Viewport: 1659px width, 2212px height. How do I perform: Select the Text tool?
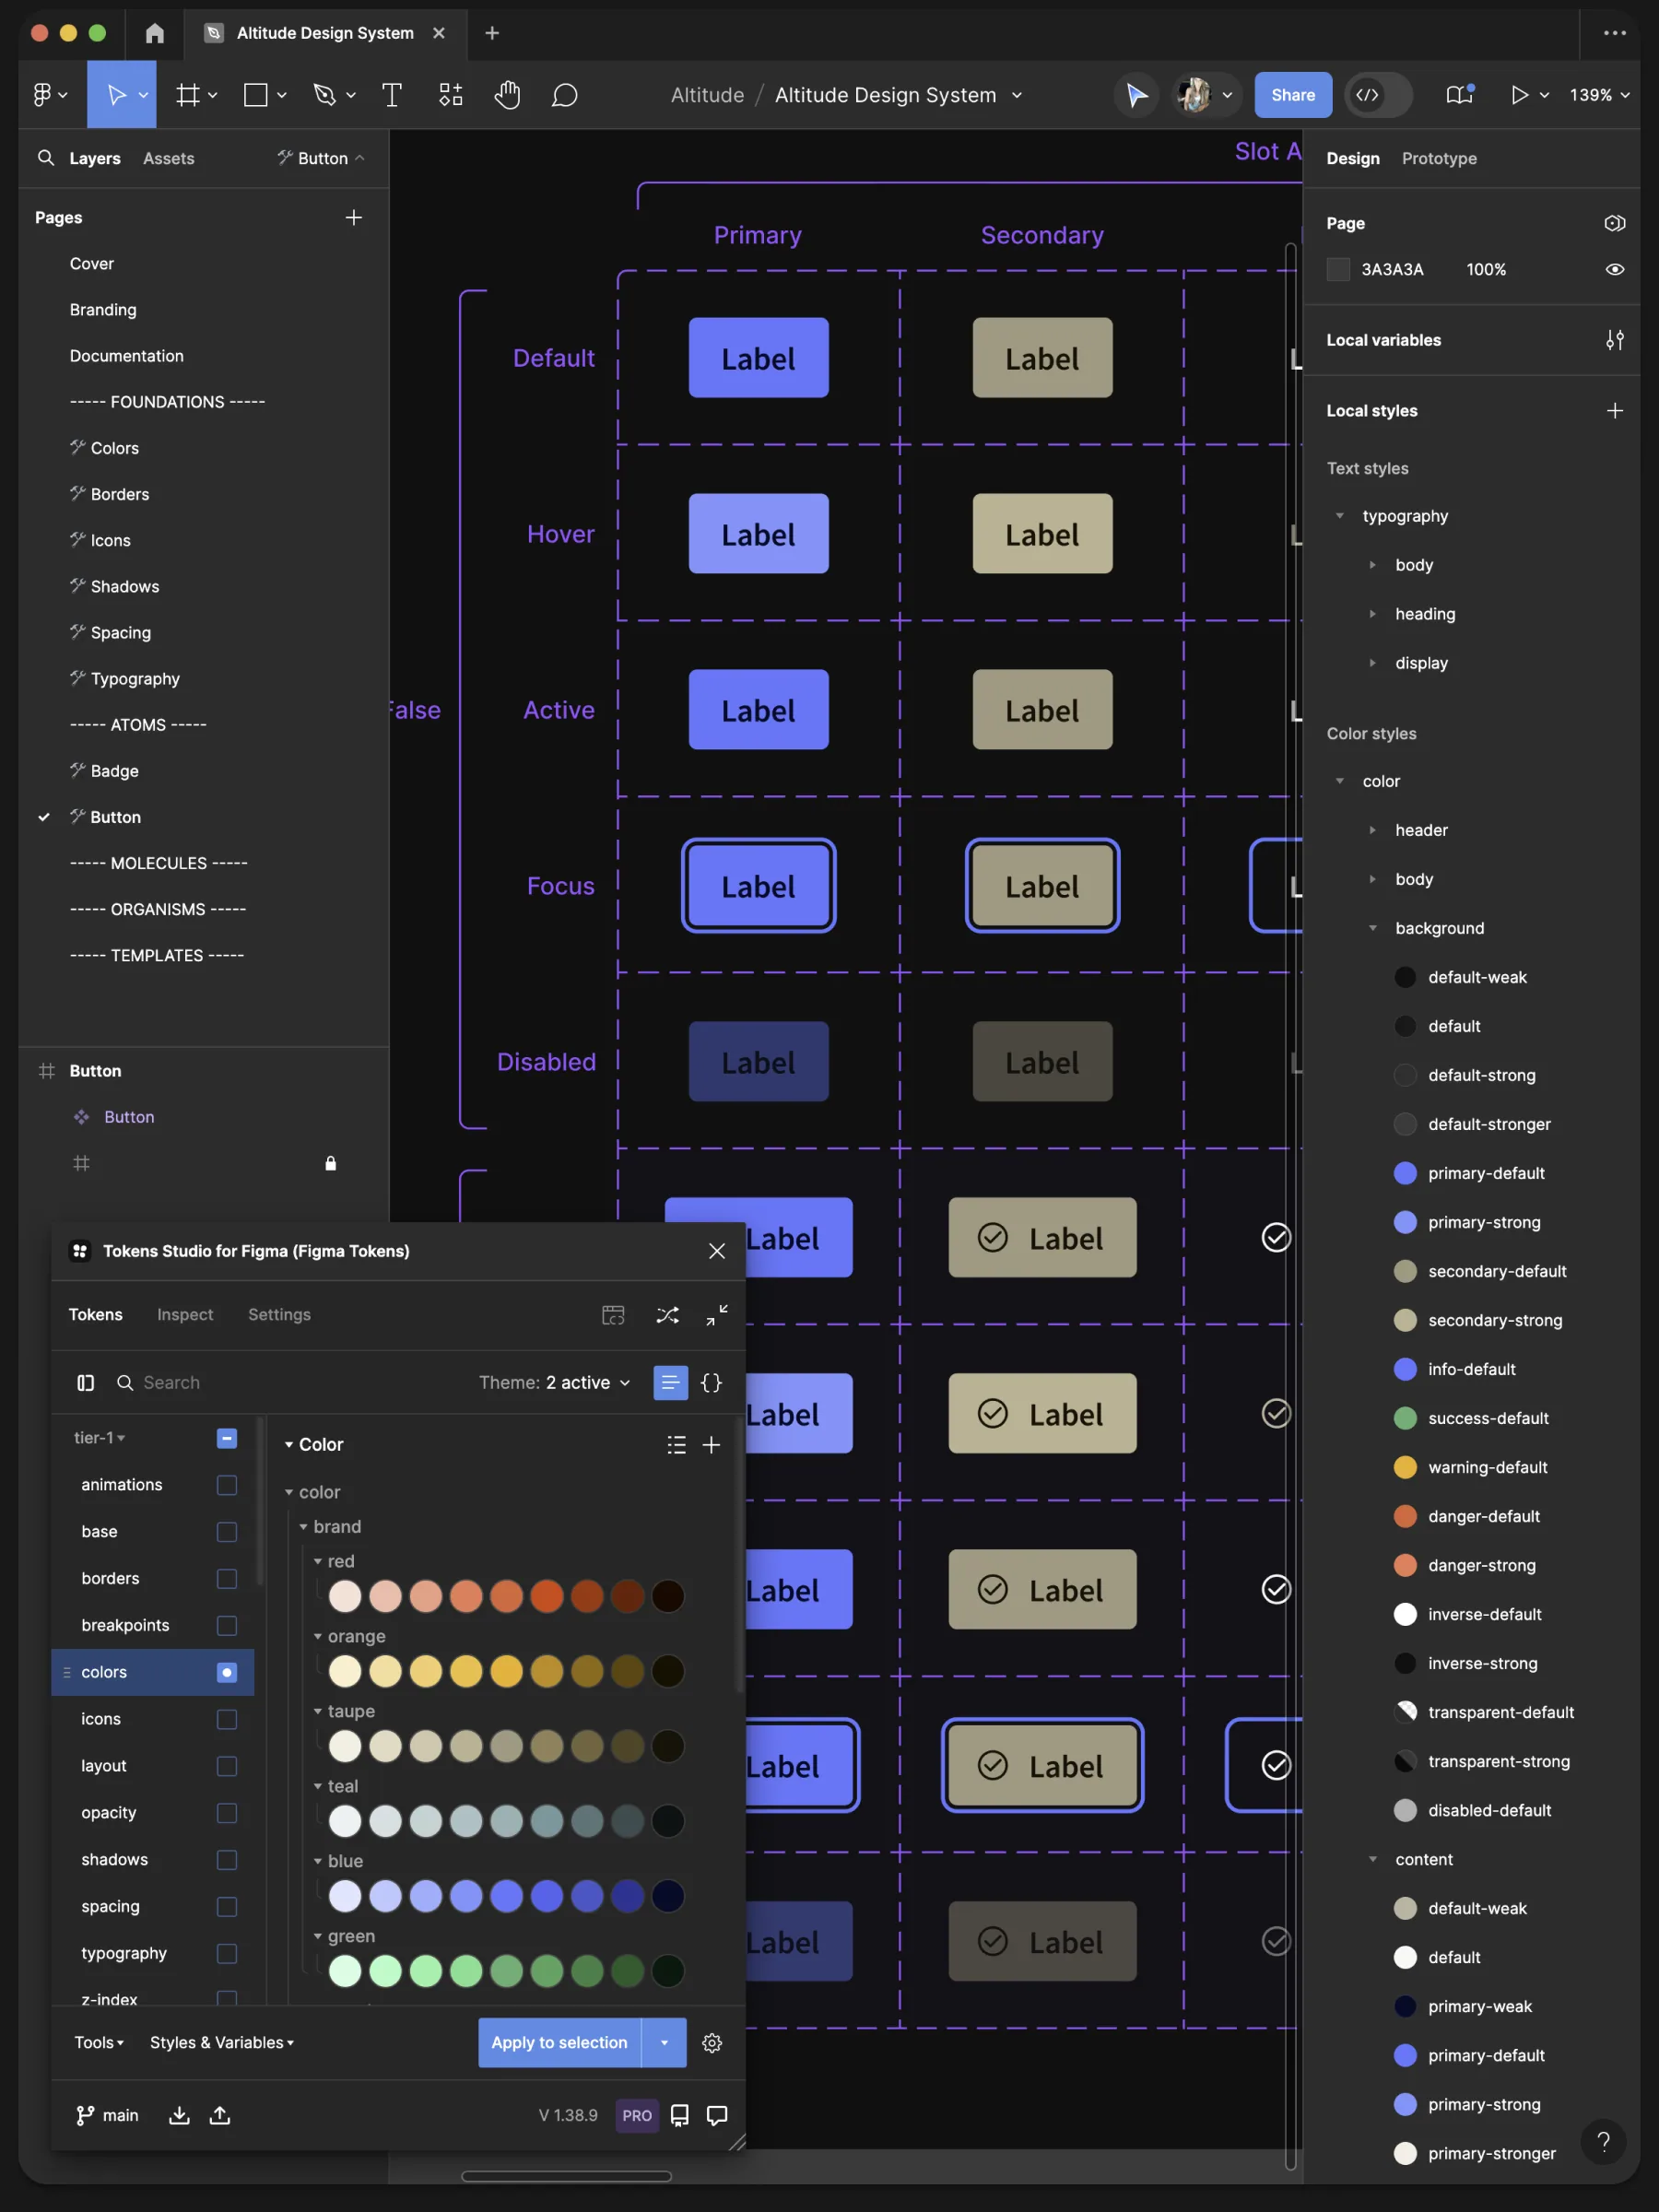click(392, 95)
